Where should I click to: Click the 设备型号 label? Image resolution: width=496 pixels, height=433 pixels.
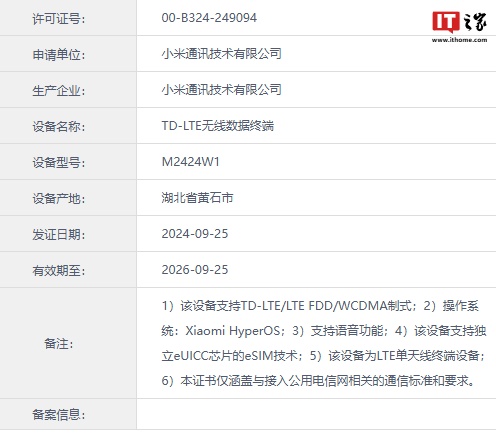click(58, 163)
